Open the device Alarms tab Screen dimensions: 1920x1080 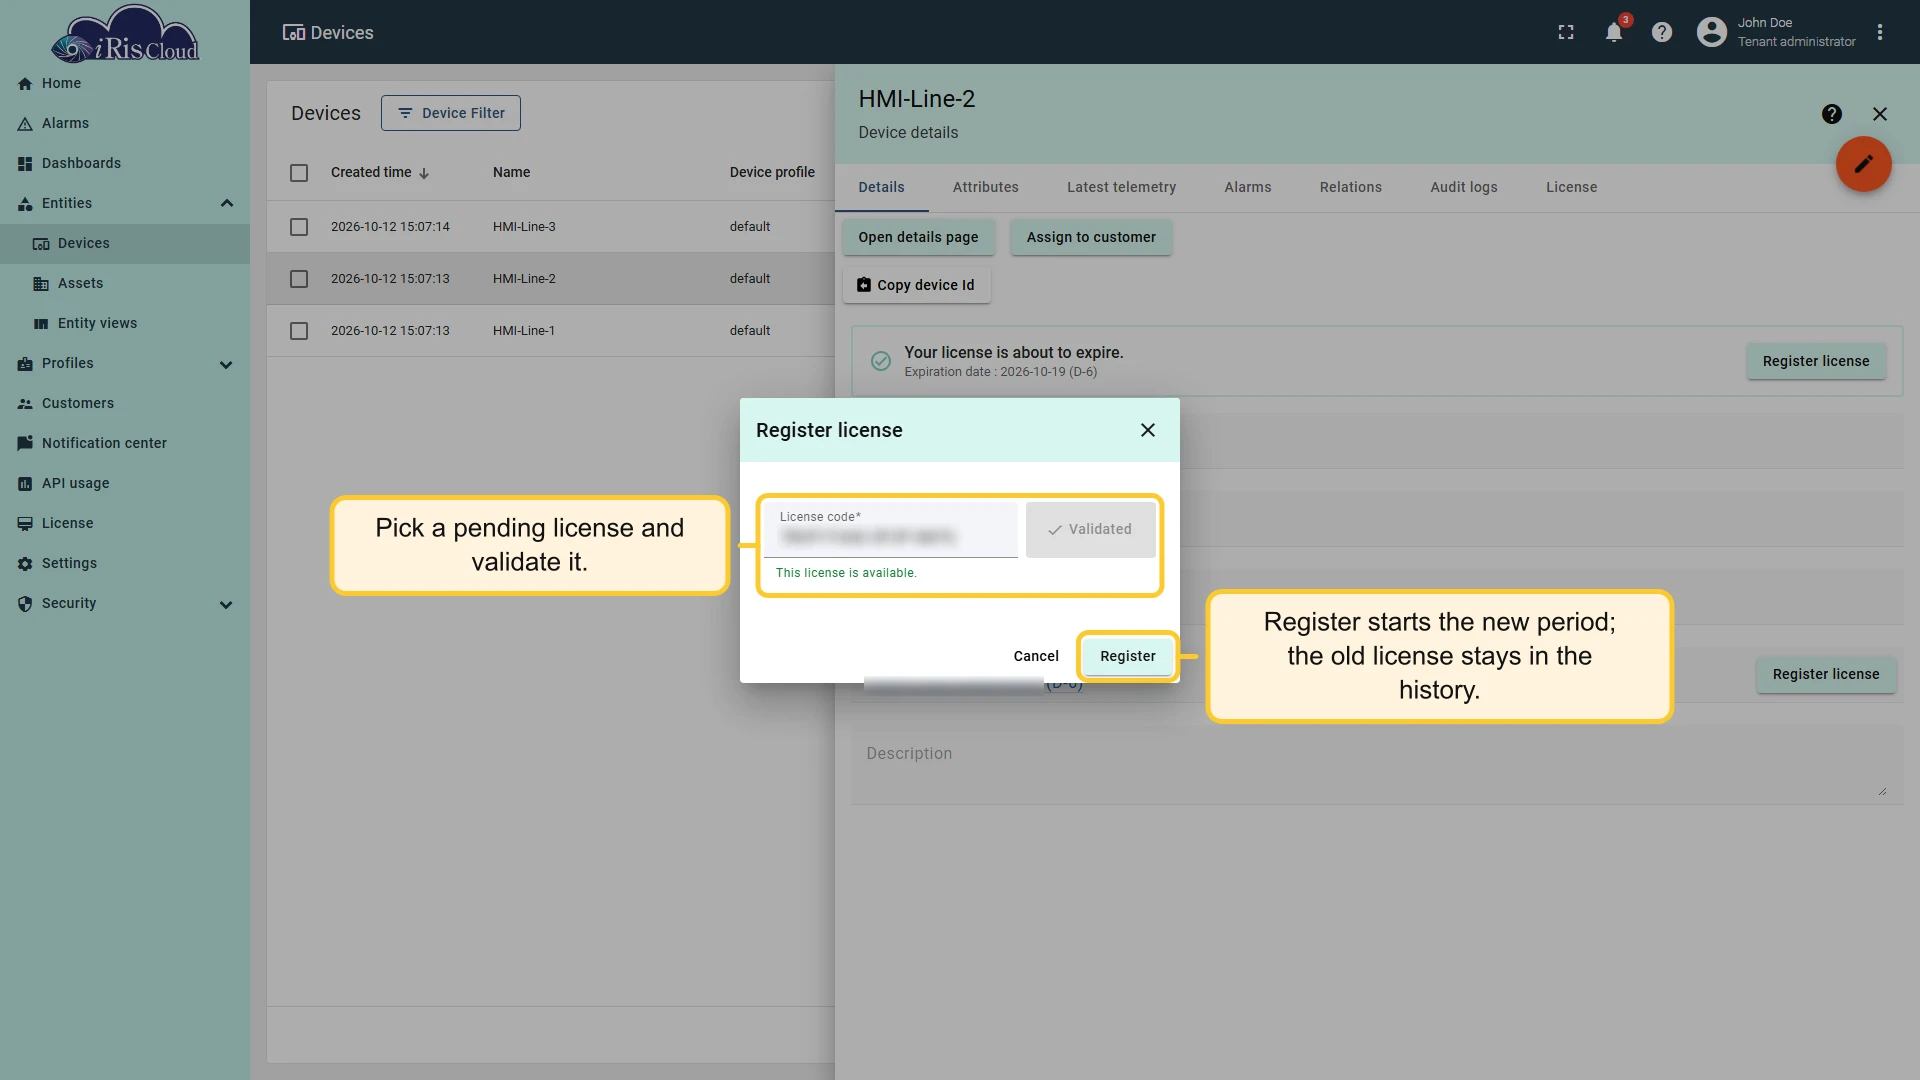(1248, 187)
